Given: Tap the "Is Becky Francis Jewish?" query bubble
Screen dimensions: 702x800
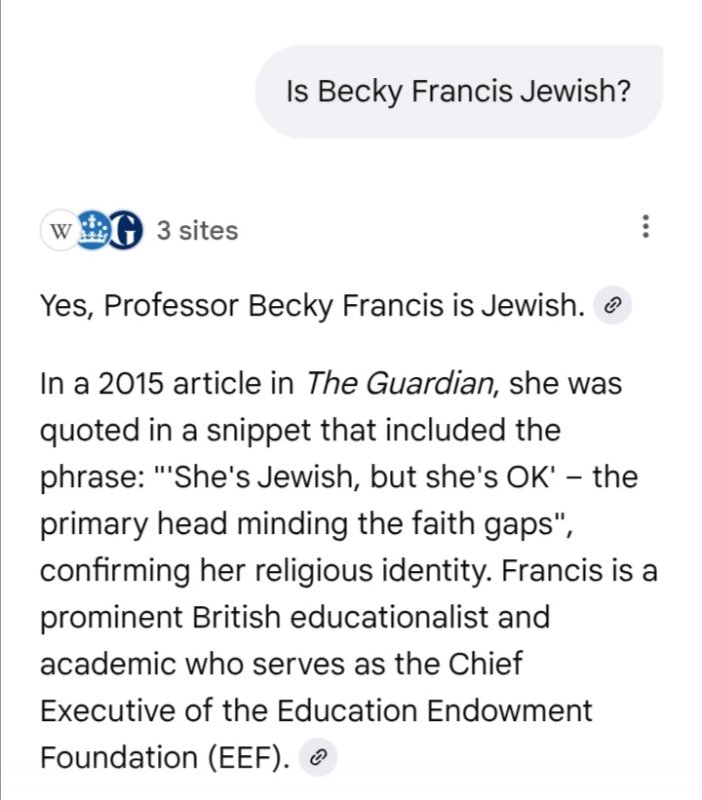Looking at the screenshot, I should [x=457, y=92].
